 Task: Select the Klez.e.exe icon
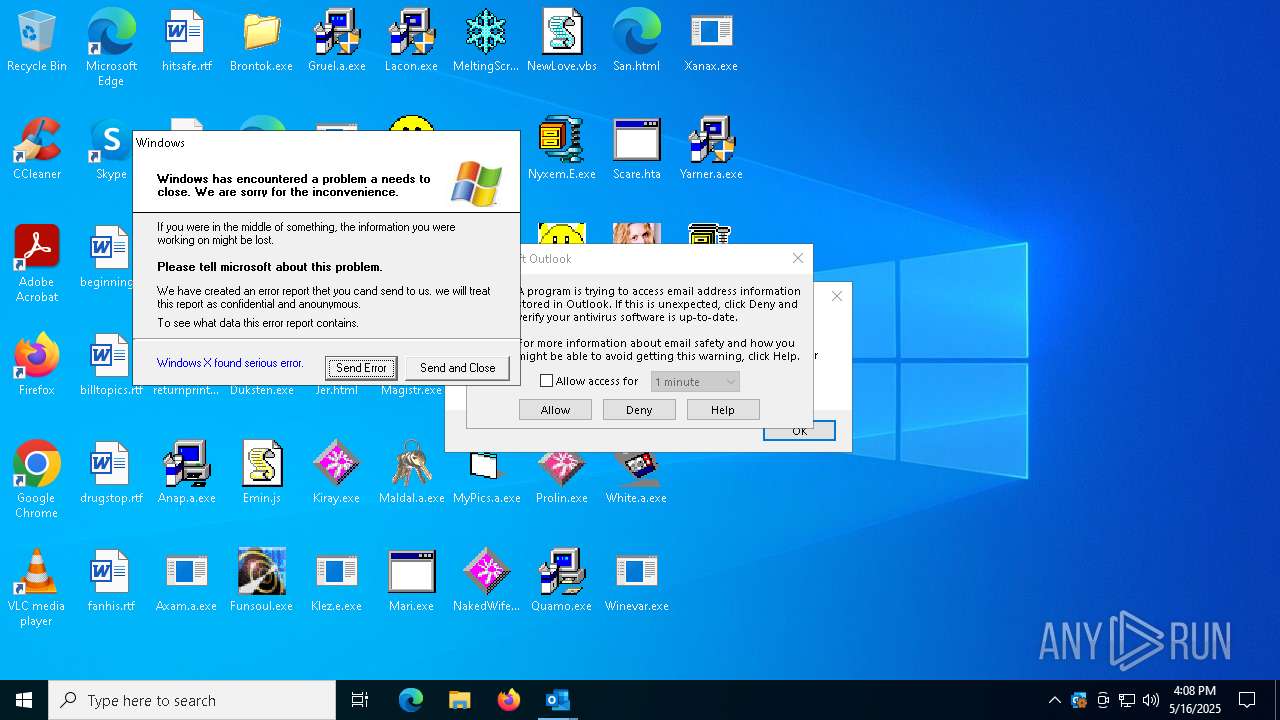pyautogui.click(x=336, y=581)
